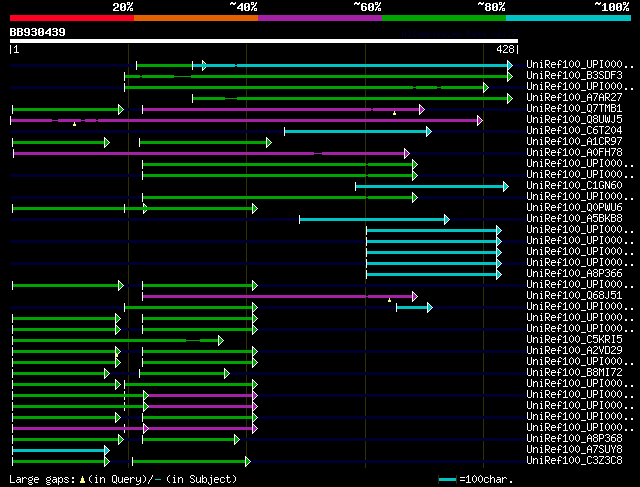
Task: Select the UniRef100_C3Z3C8 label
Action: [x=574, y=460]
